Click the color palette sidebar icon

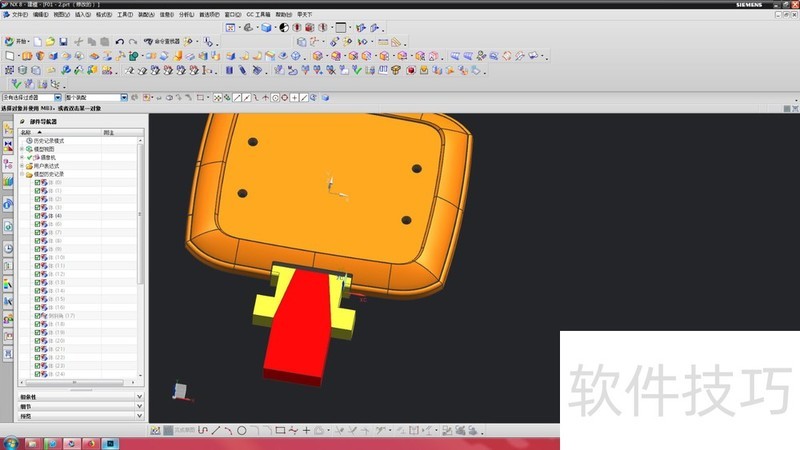pyautogui.click(x=8, y=283)
